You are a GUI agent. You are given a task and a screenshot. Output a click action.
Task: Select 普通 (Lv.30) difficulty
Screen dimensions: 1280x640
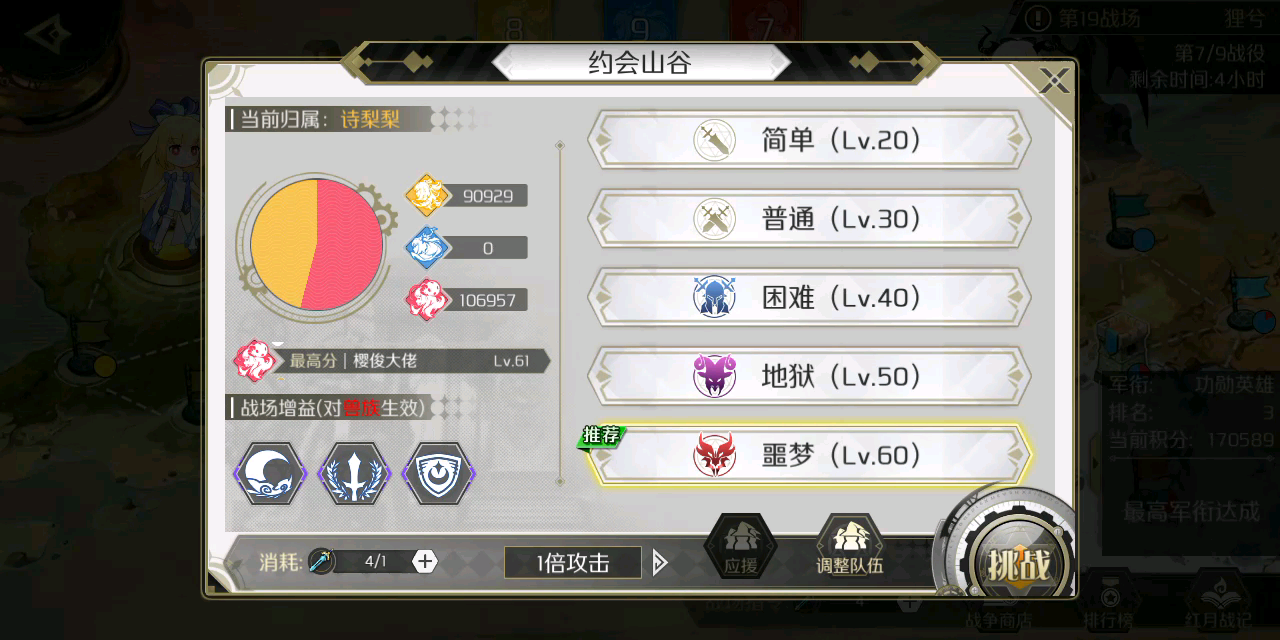809,218
